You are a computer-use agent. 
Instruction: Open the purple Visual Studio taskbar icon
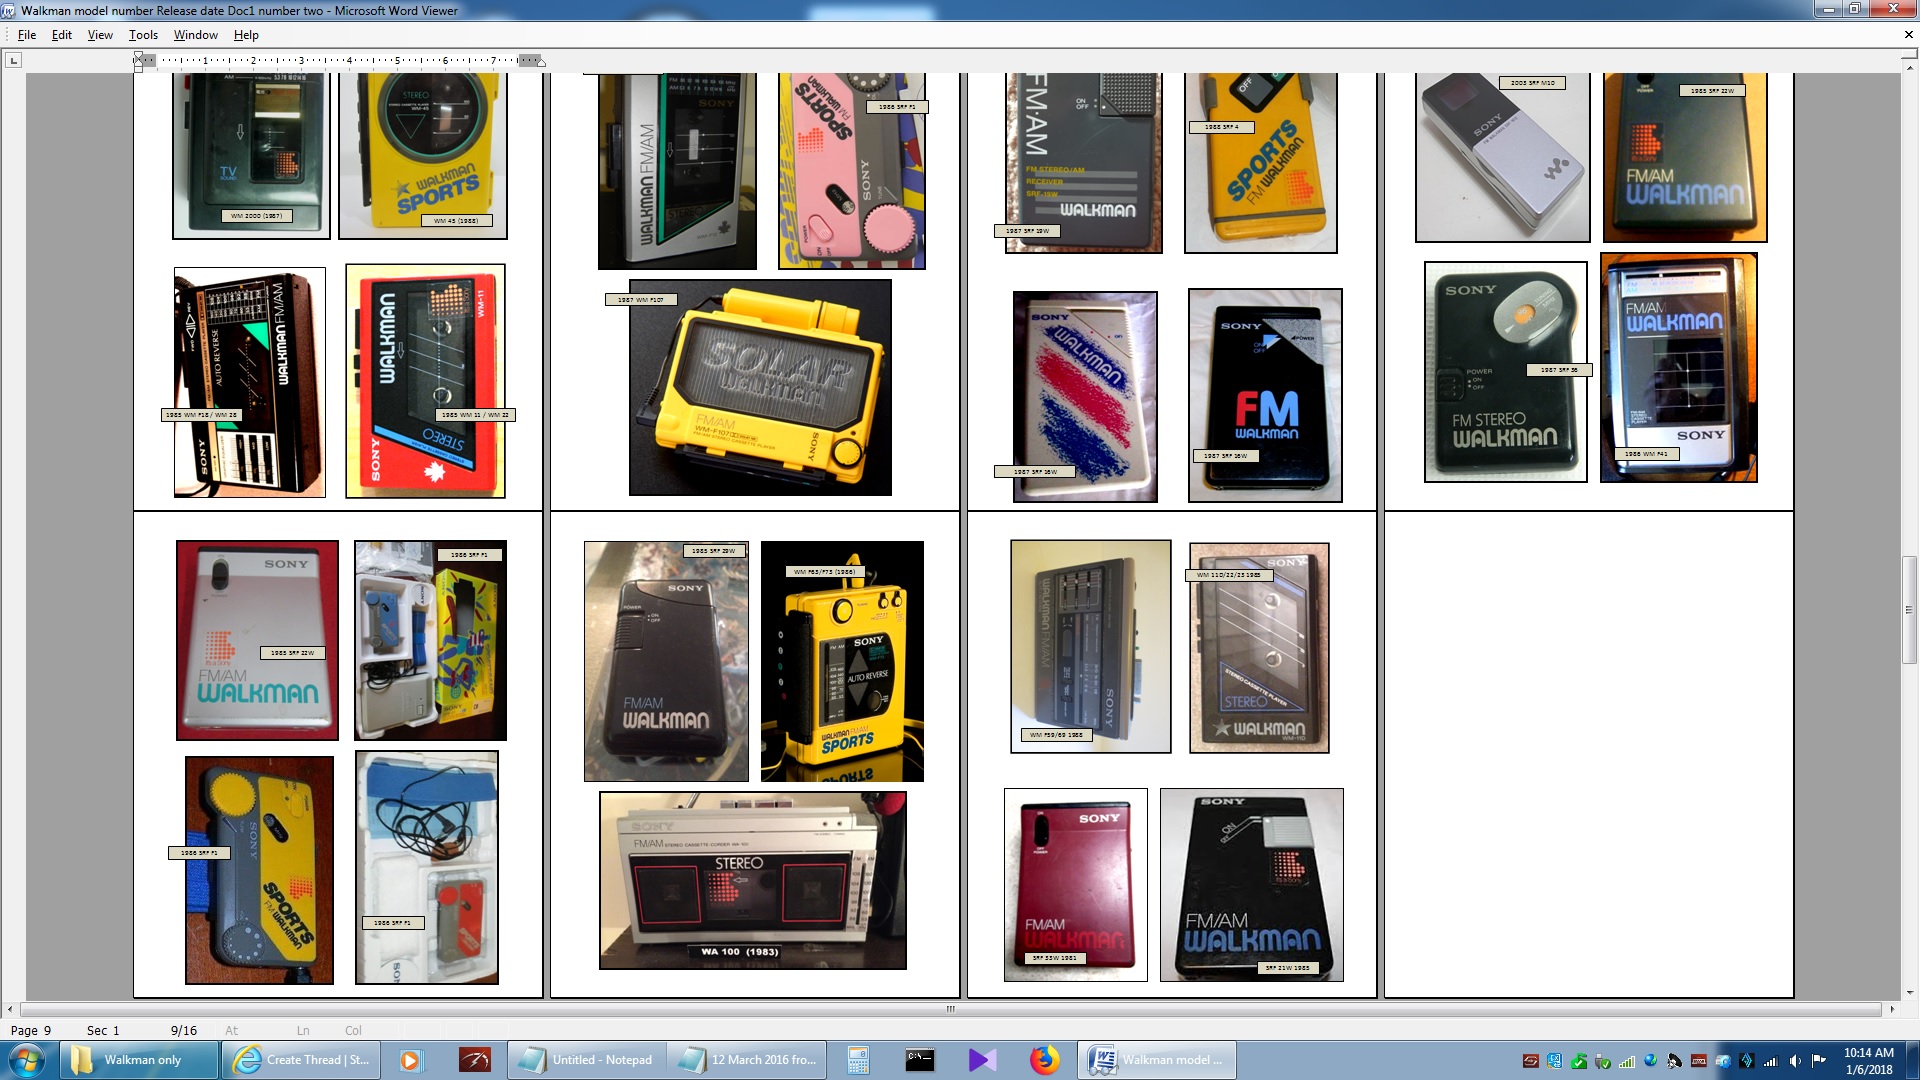point(982,1060)
